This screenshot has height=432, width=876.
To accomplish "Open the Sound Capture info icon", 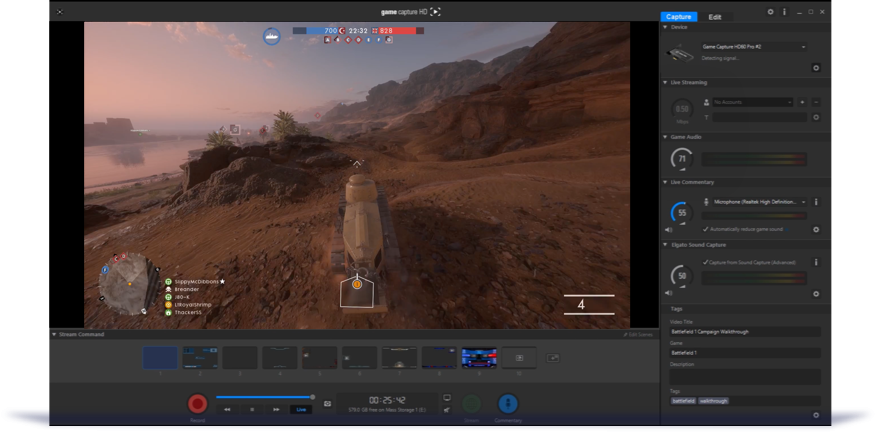I will click(816, 262).
